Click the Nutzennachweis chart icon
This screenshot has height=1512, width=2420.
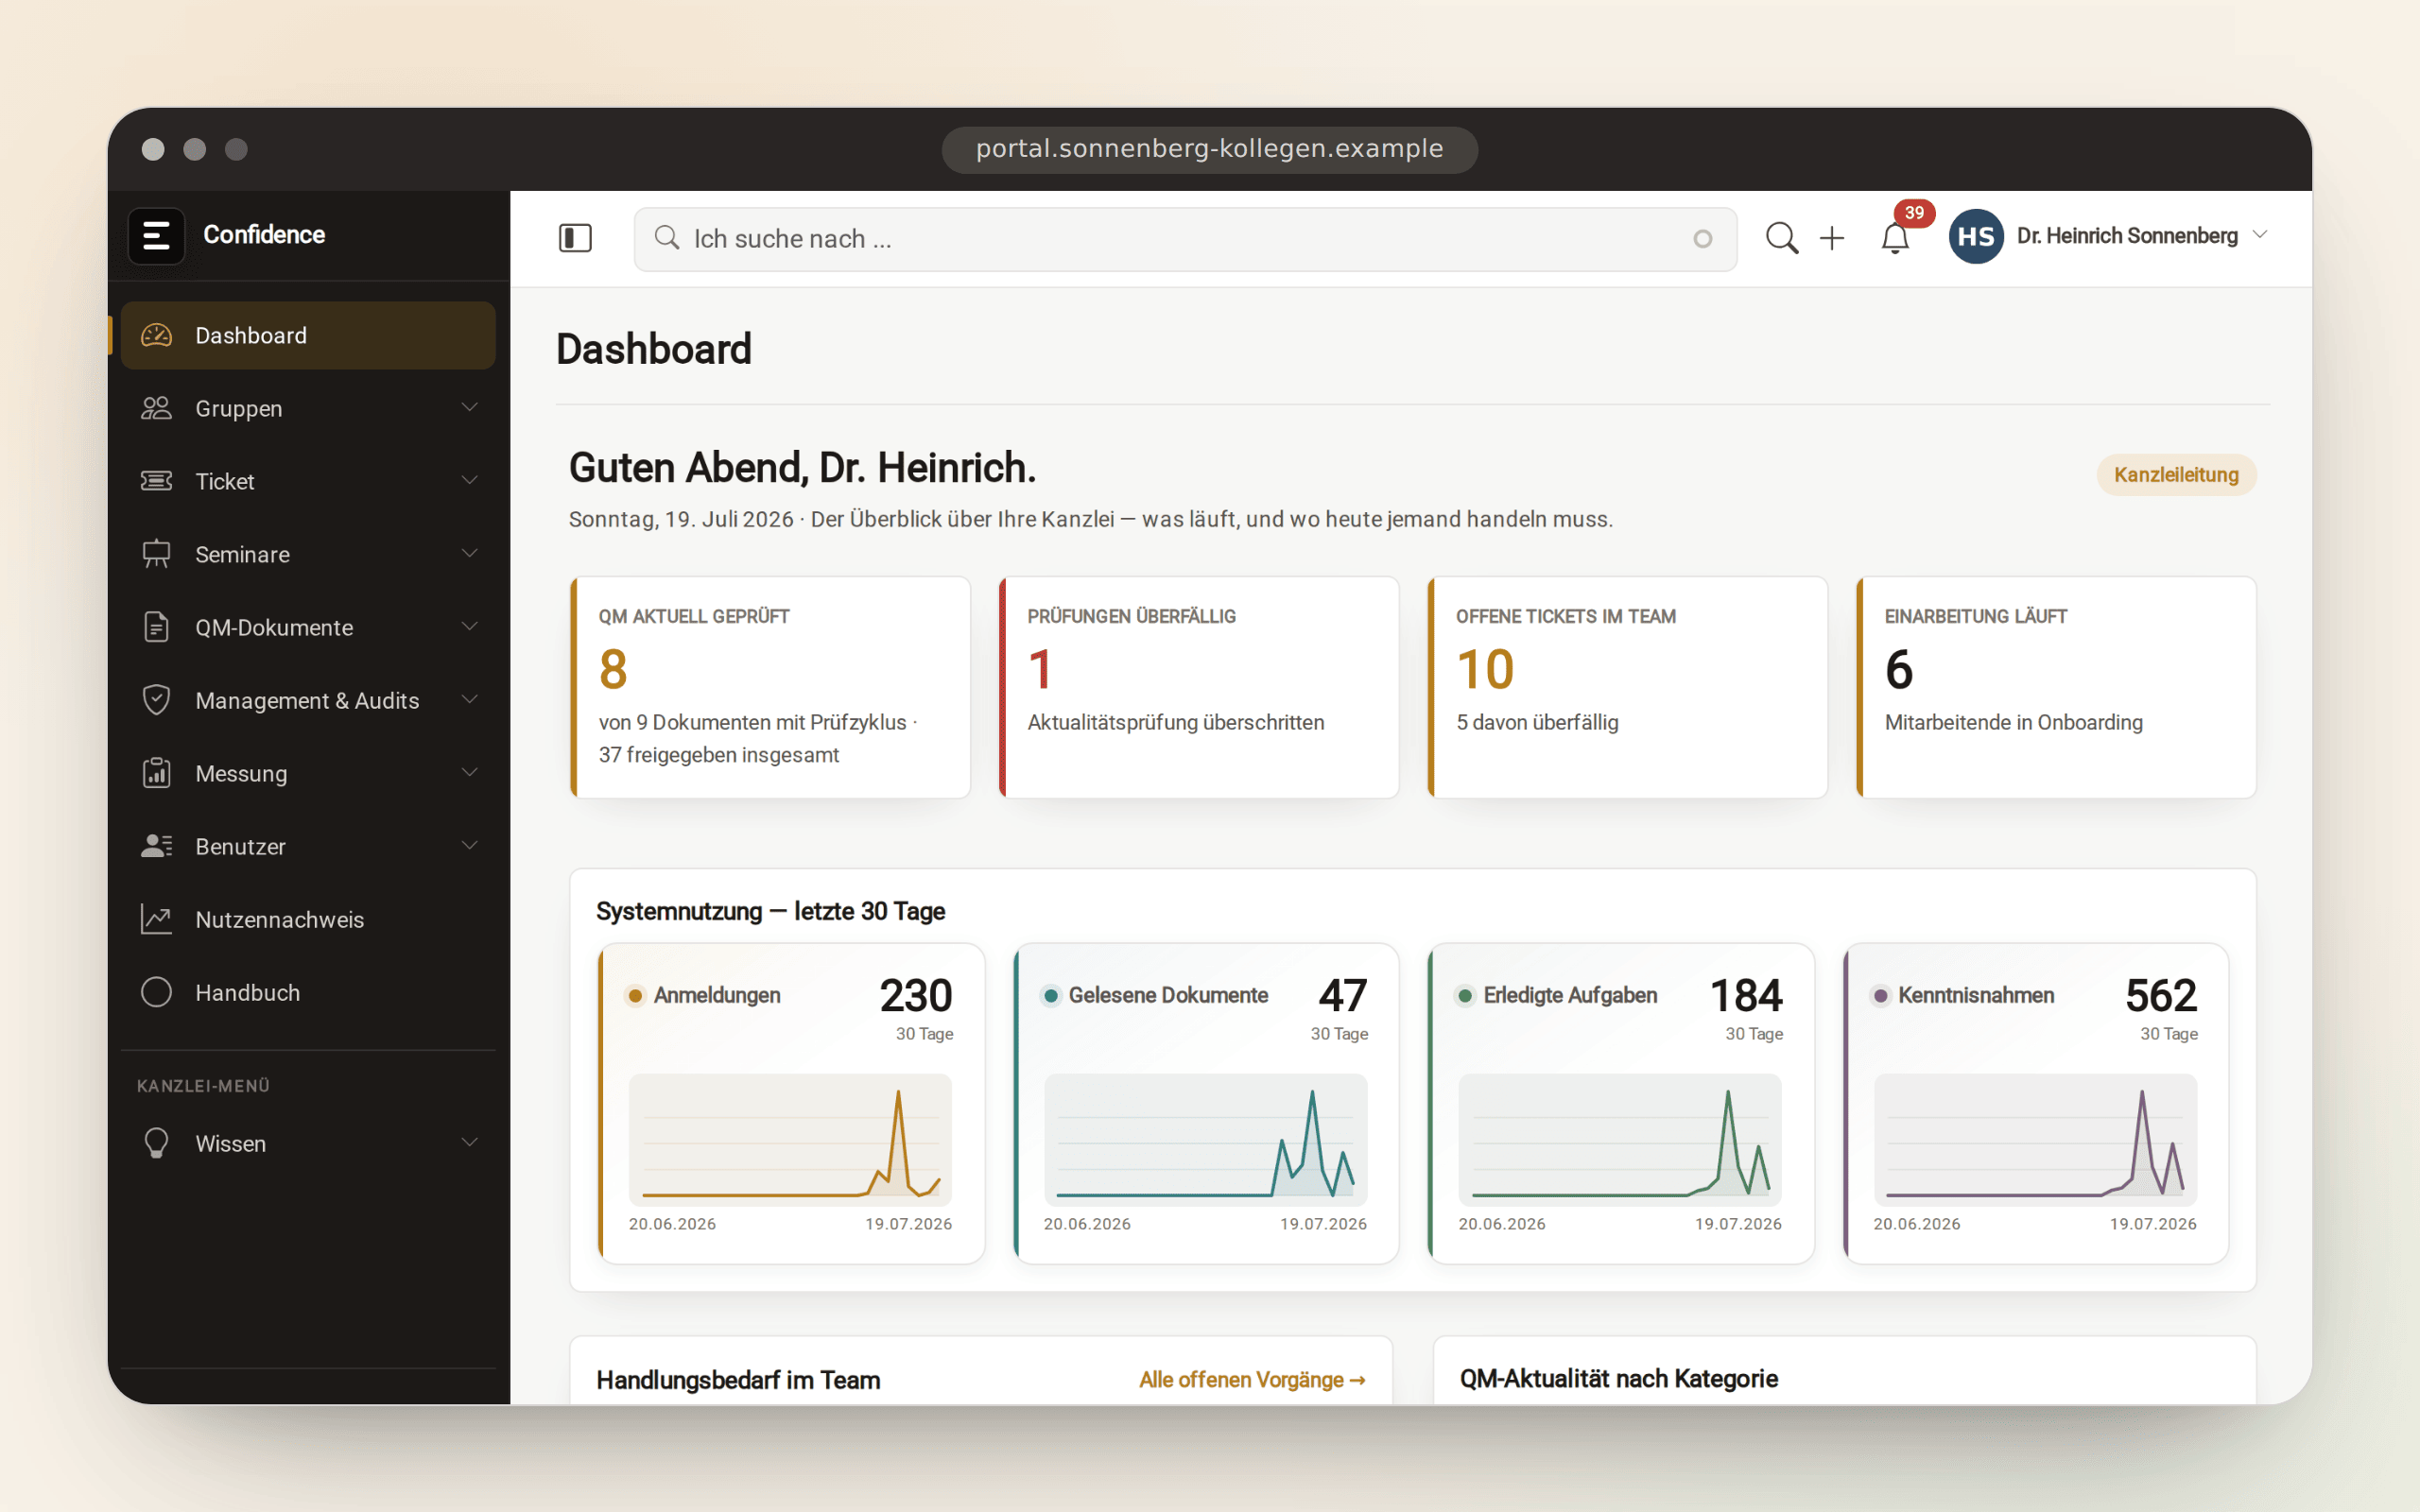pos(157,919)
